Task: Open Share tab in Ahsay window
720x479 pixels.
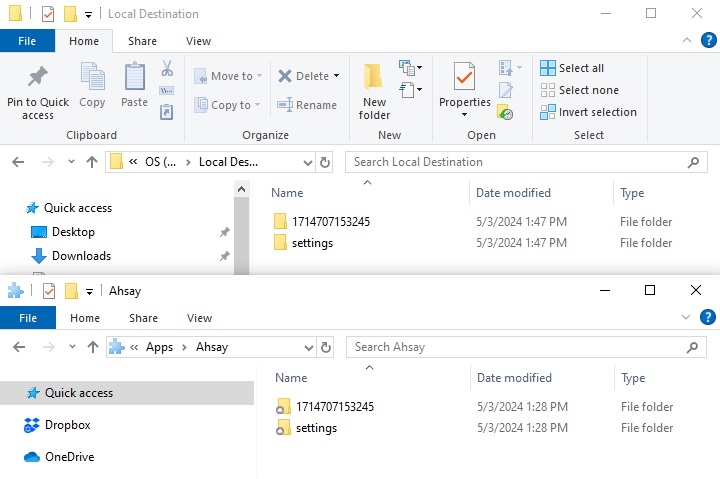Action: point(143,318)
